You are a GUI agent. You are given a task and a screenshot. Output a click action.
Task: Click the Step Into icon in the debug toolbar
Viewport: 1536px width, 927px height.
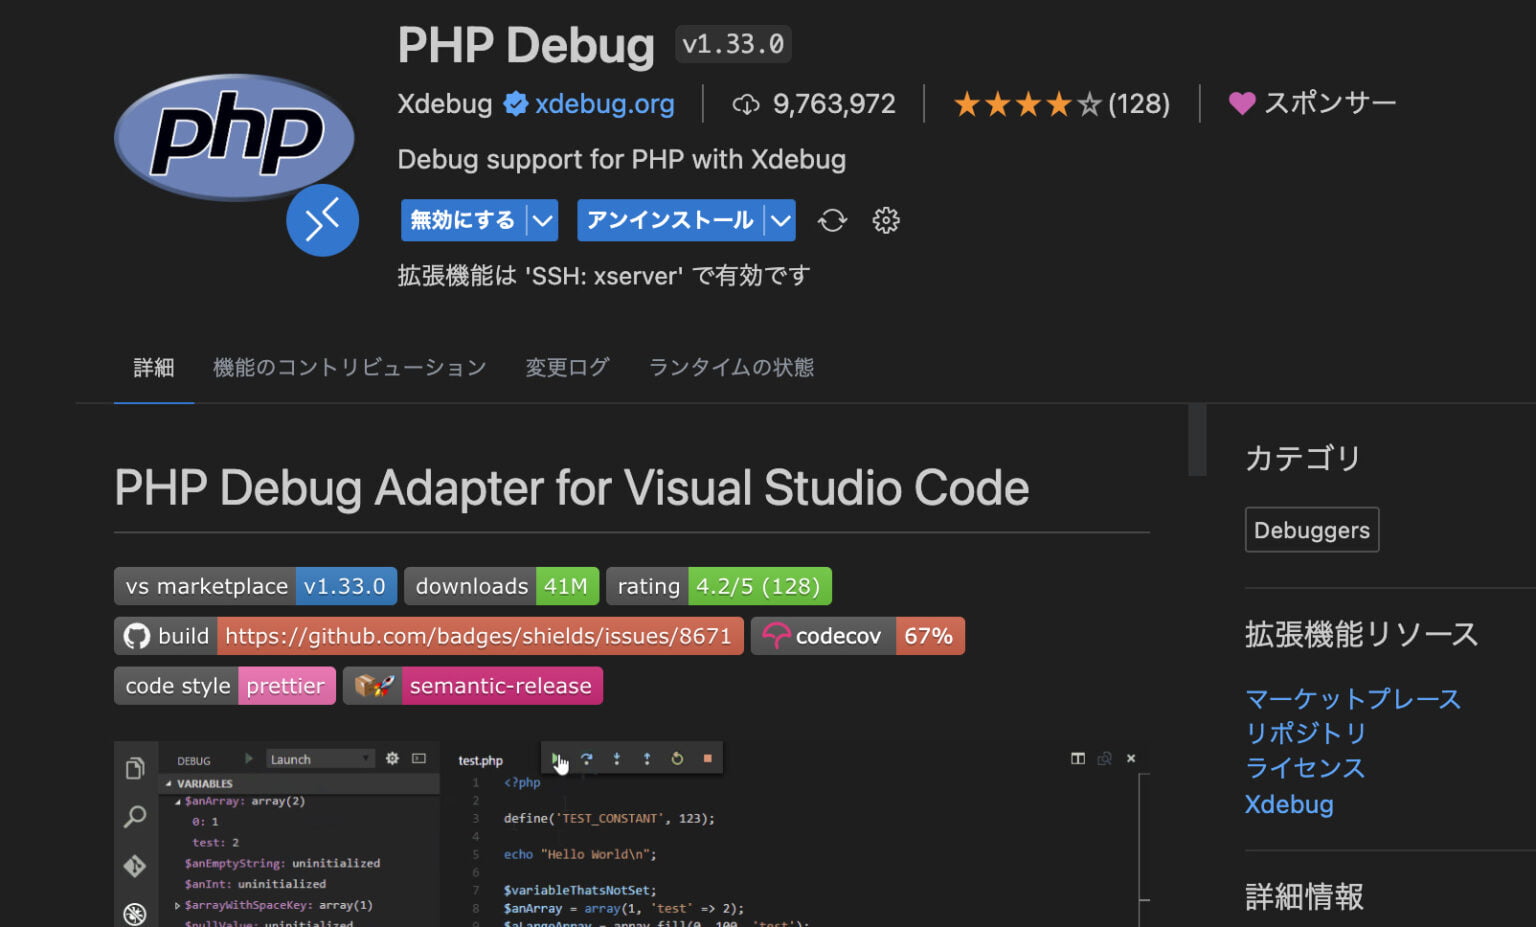(617, 759)
